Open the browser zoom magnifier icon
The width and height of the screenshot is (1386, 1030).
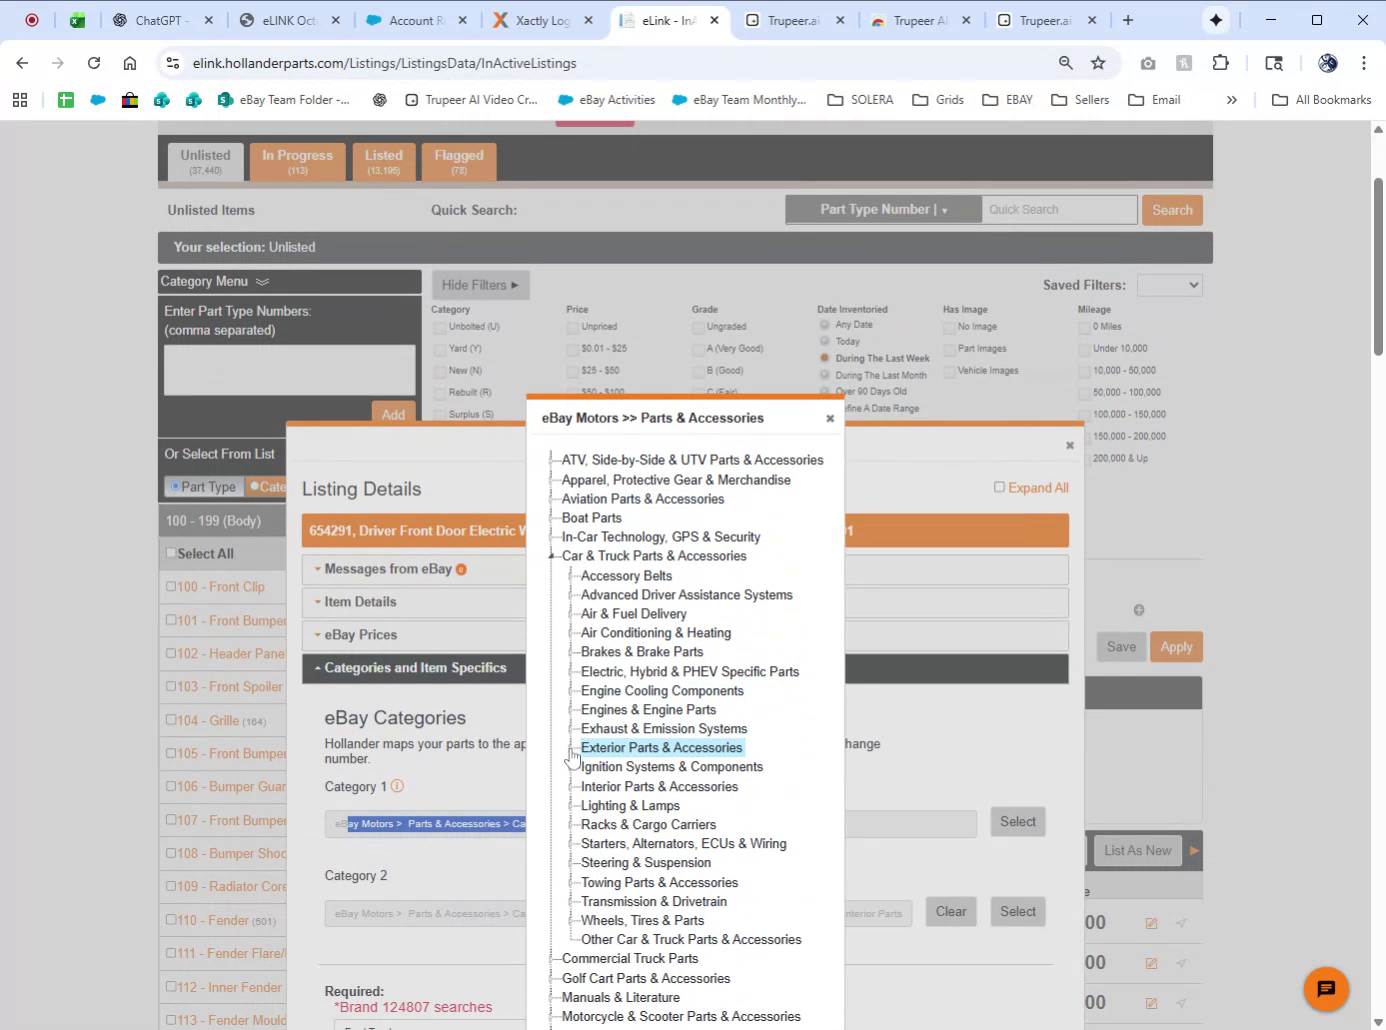point(1066,63)
